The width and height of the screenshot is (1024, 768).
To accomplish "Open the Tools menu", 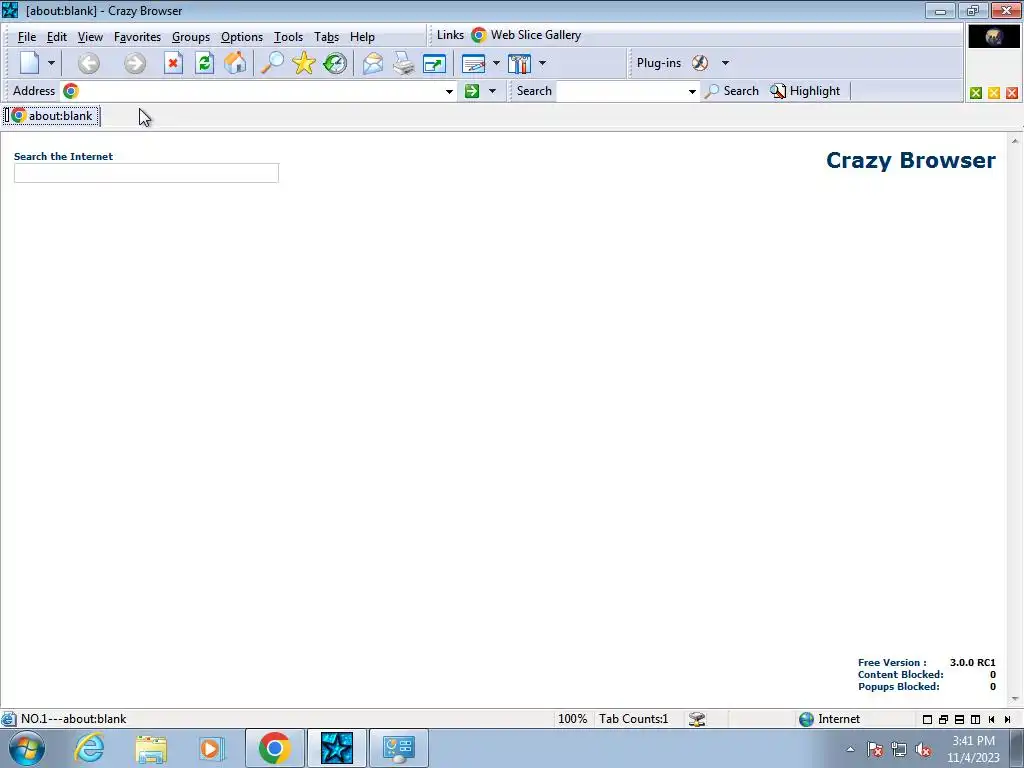I will 288,37.
